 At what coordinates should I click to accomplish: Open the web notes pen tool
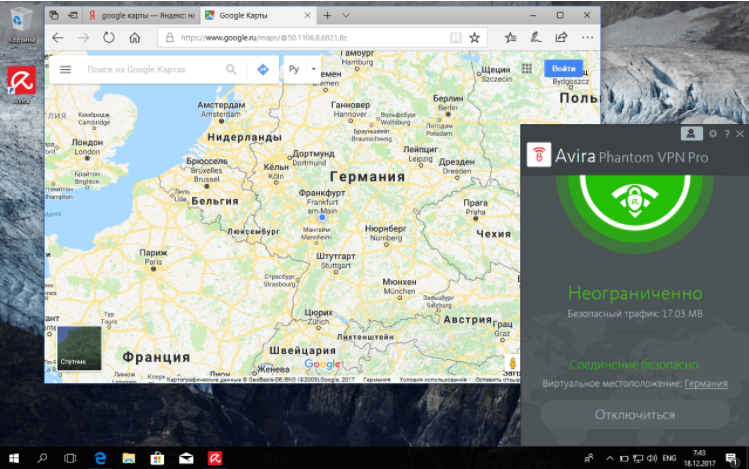click(x=536, y=38)
